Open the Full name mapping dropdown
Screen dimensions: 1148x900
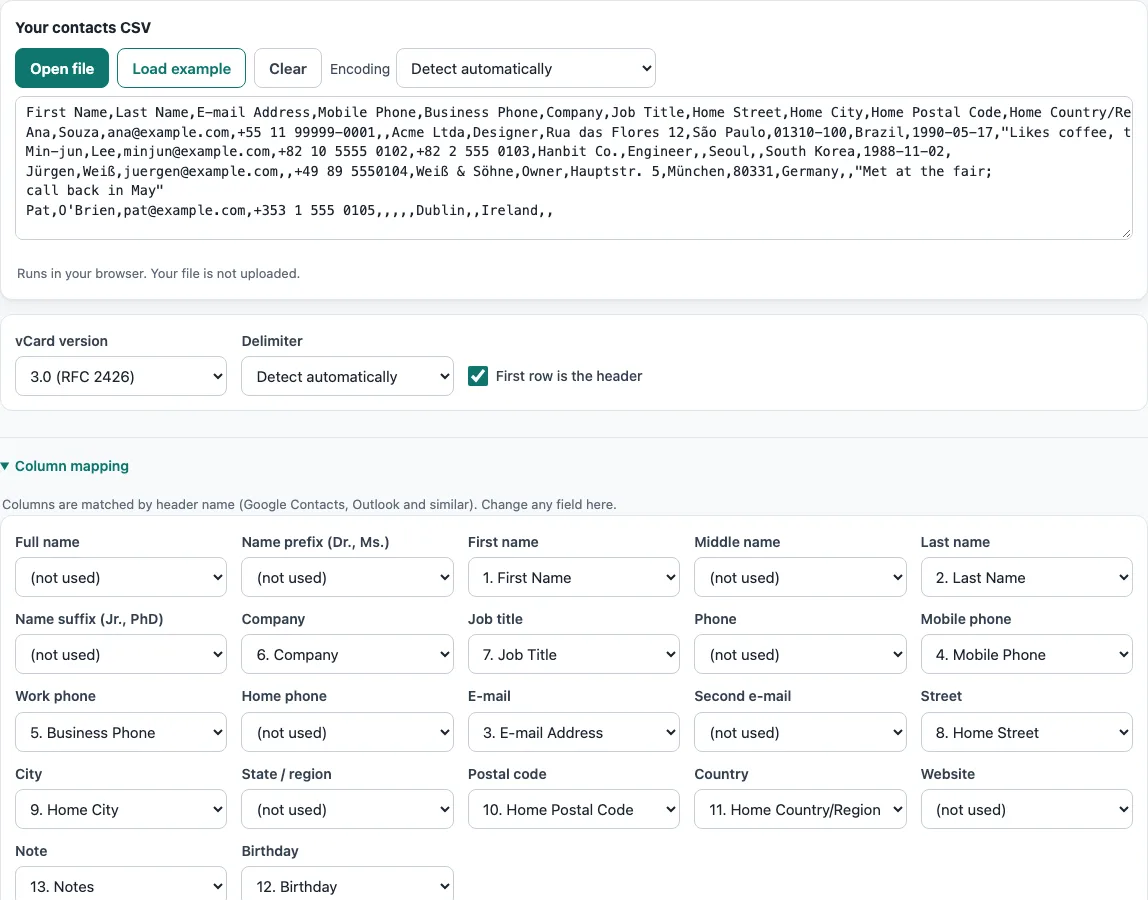(121, 577)
